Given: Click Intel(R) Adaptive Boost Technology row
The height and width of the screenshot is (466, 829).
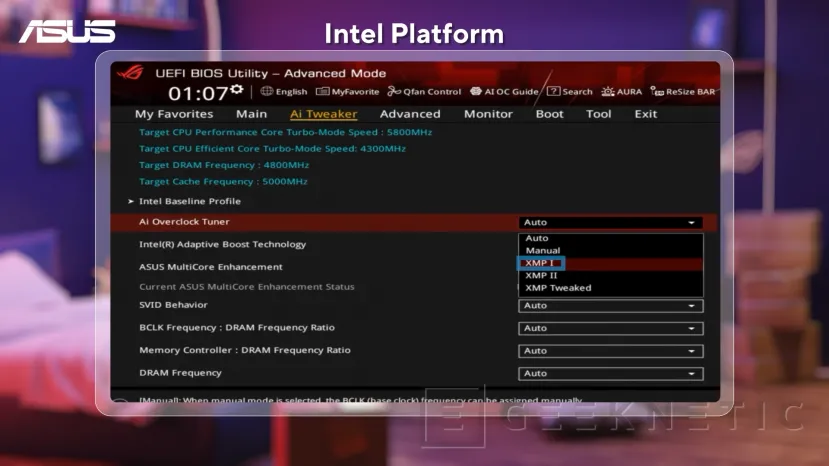Looking at the screenshot, I should (223, 244).
